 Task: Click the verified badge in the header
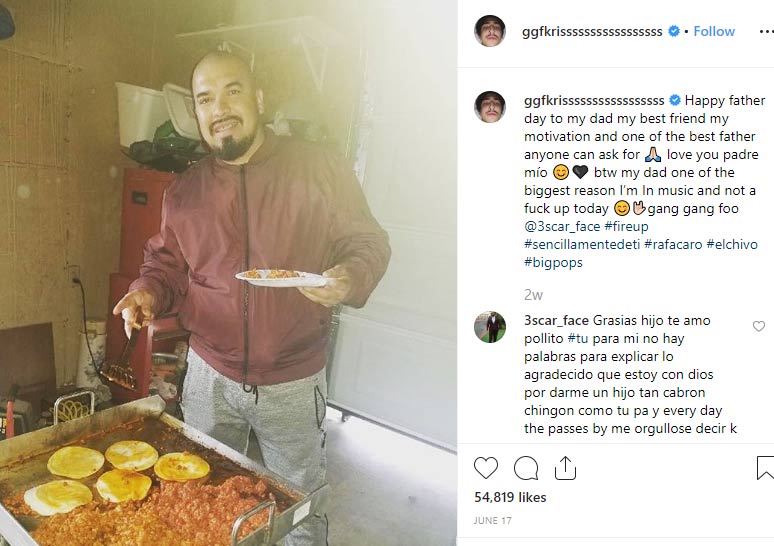pos(674,31)
